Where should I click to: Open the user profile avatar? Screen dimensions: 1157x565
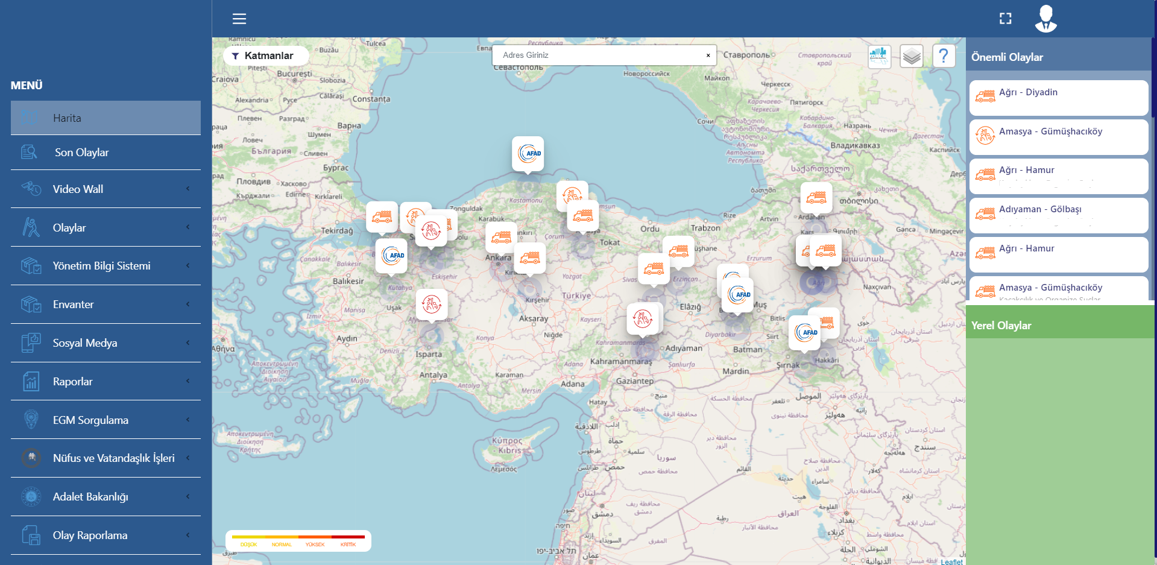pos(1046,18)
